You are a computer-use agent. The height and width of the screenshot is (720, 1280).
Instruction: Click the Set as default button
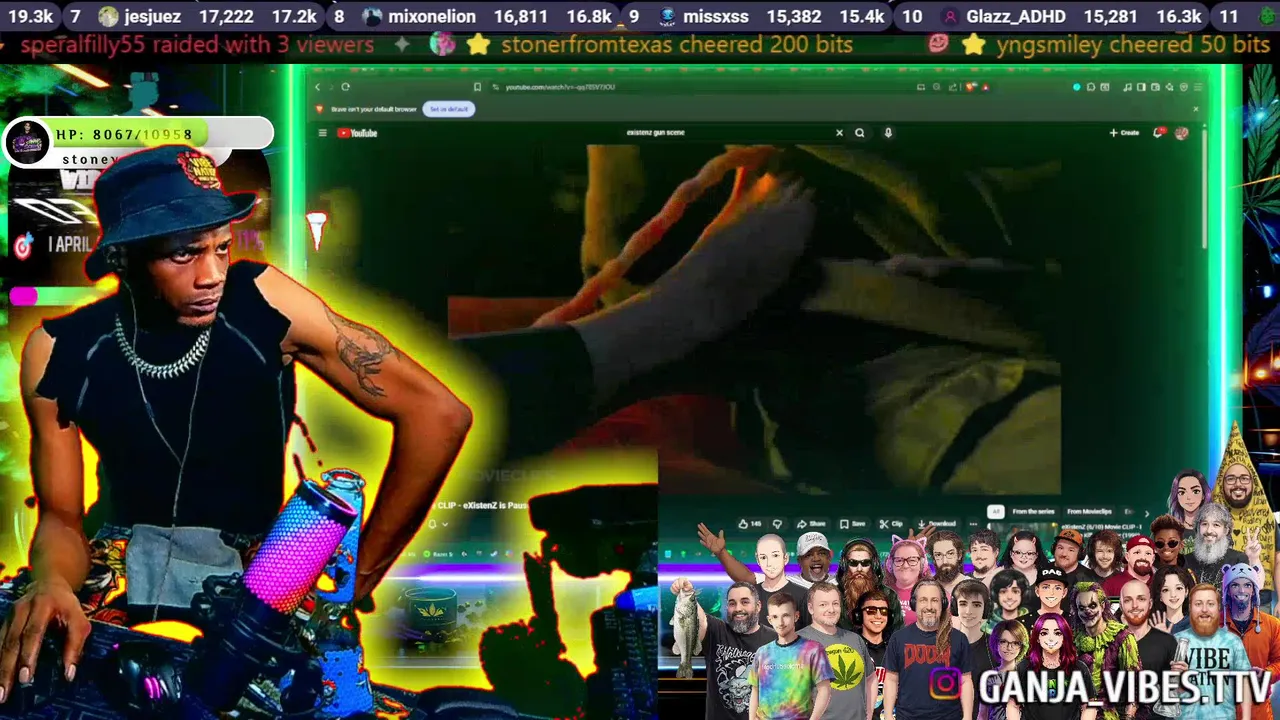449,109
